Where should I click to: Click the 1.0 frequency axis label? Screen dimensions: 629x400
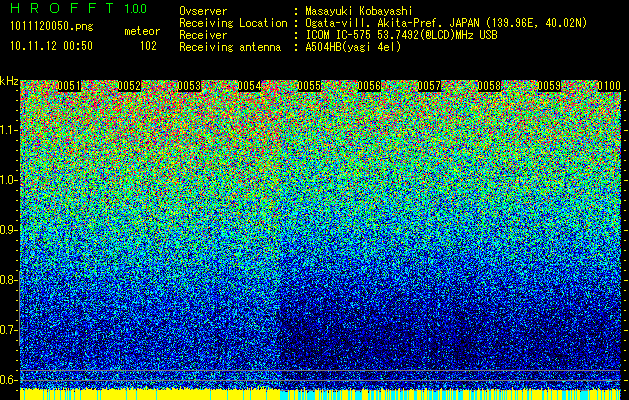[x=9, y=180]
